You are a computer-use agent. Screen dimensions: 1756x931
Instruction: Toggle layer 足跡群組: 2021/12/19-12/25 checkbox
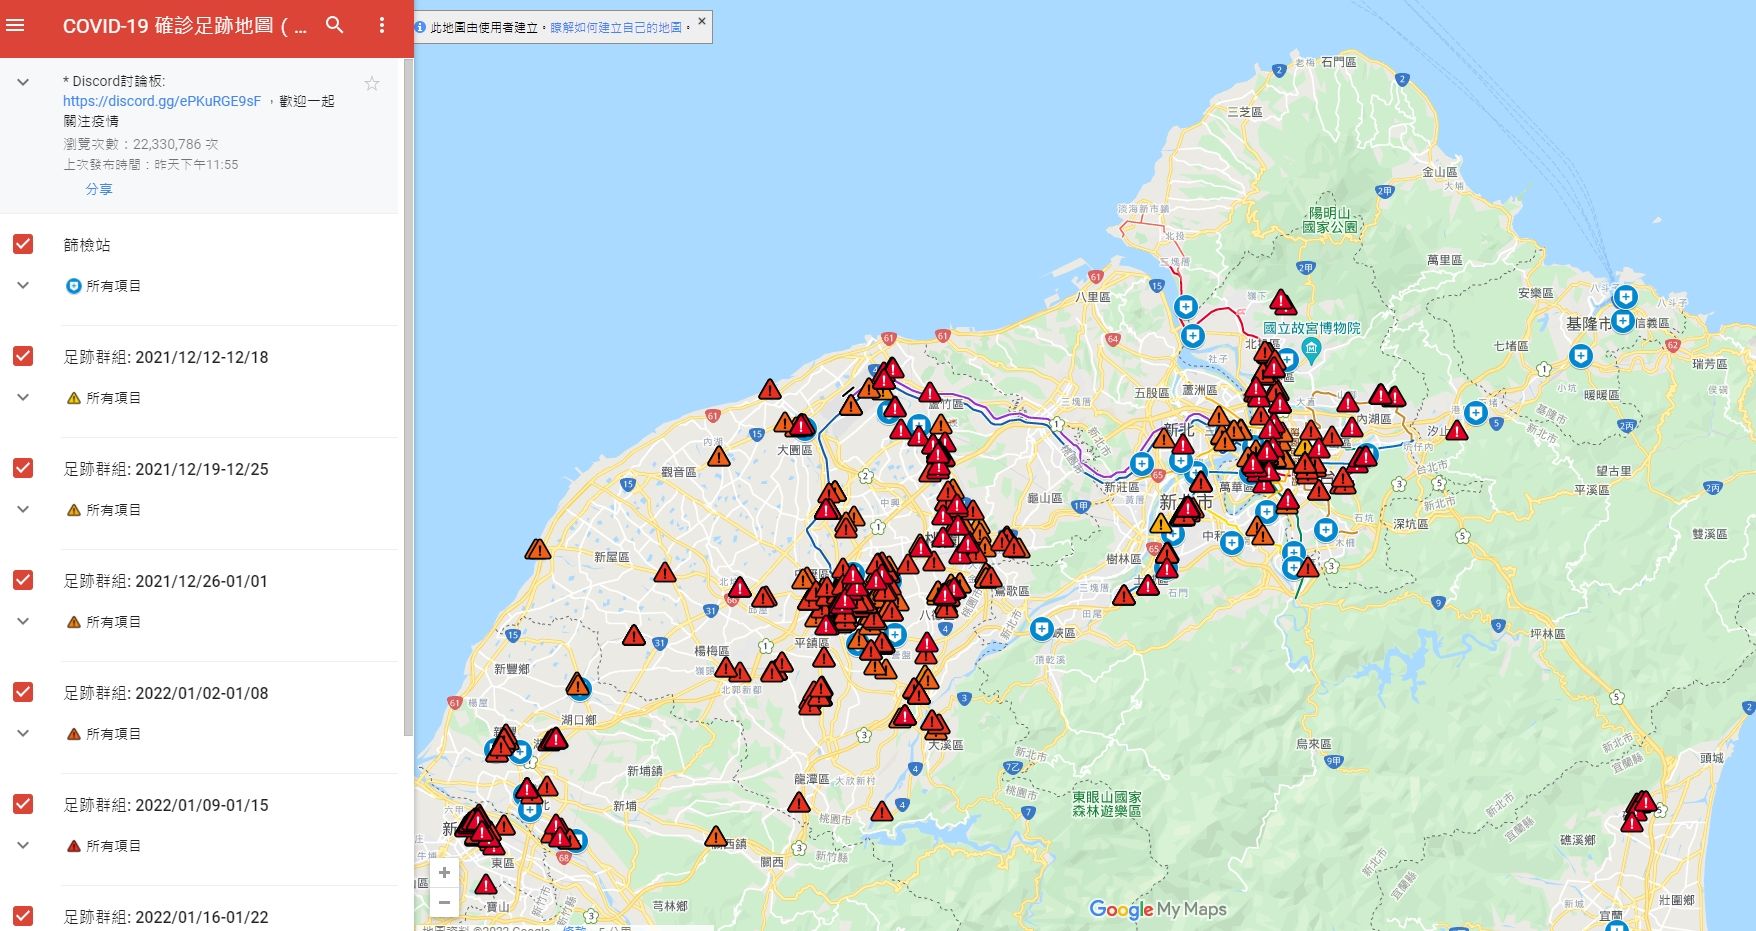23,468
